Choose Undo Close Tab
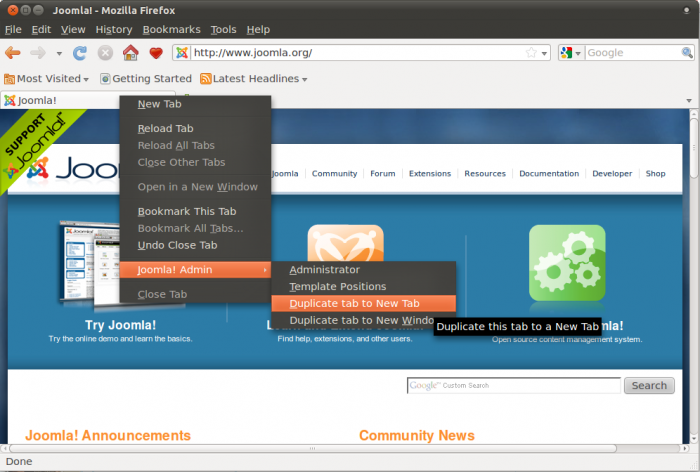This screenshot has width=700, height=472. point(195,245)
